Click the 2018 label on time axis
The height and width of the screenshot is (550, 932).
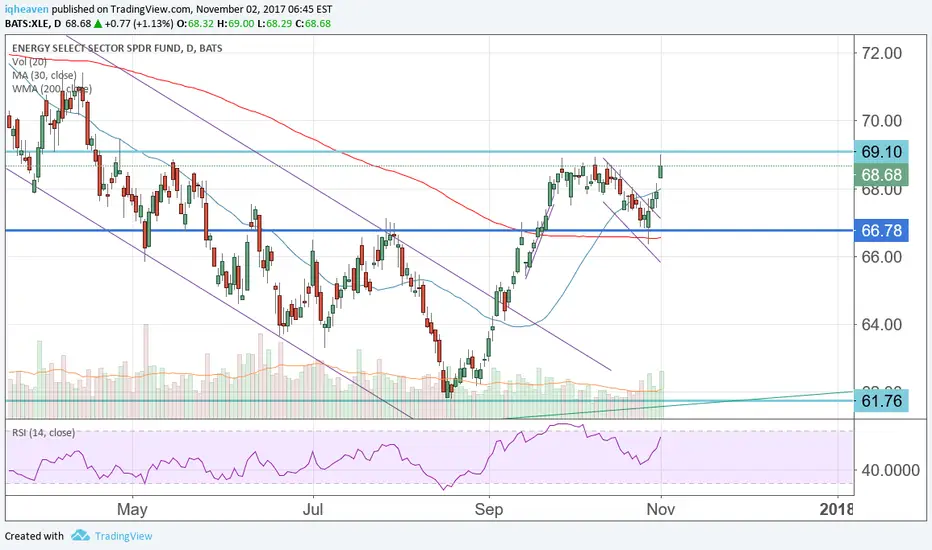[836, 510]
